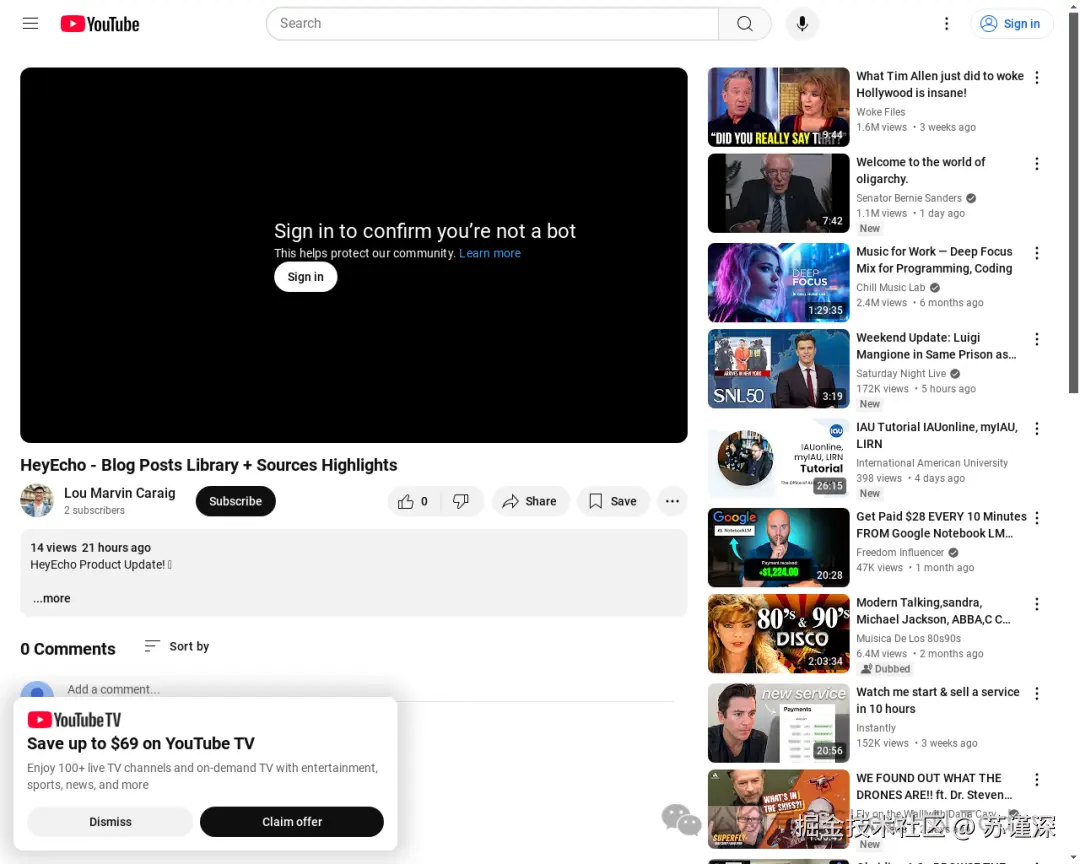
Task: Open Senator Bernie Sanders channel link
Action: click(x=908, y=198)
